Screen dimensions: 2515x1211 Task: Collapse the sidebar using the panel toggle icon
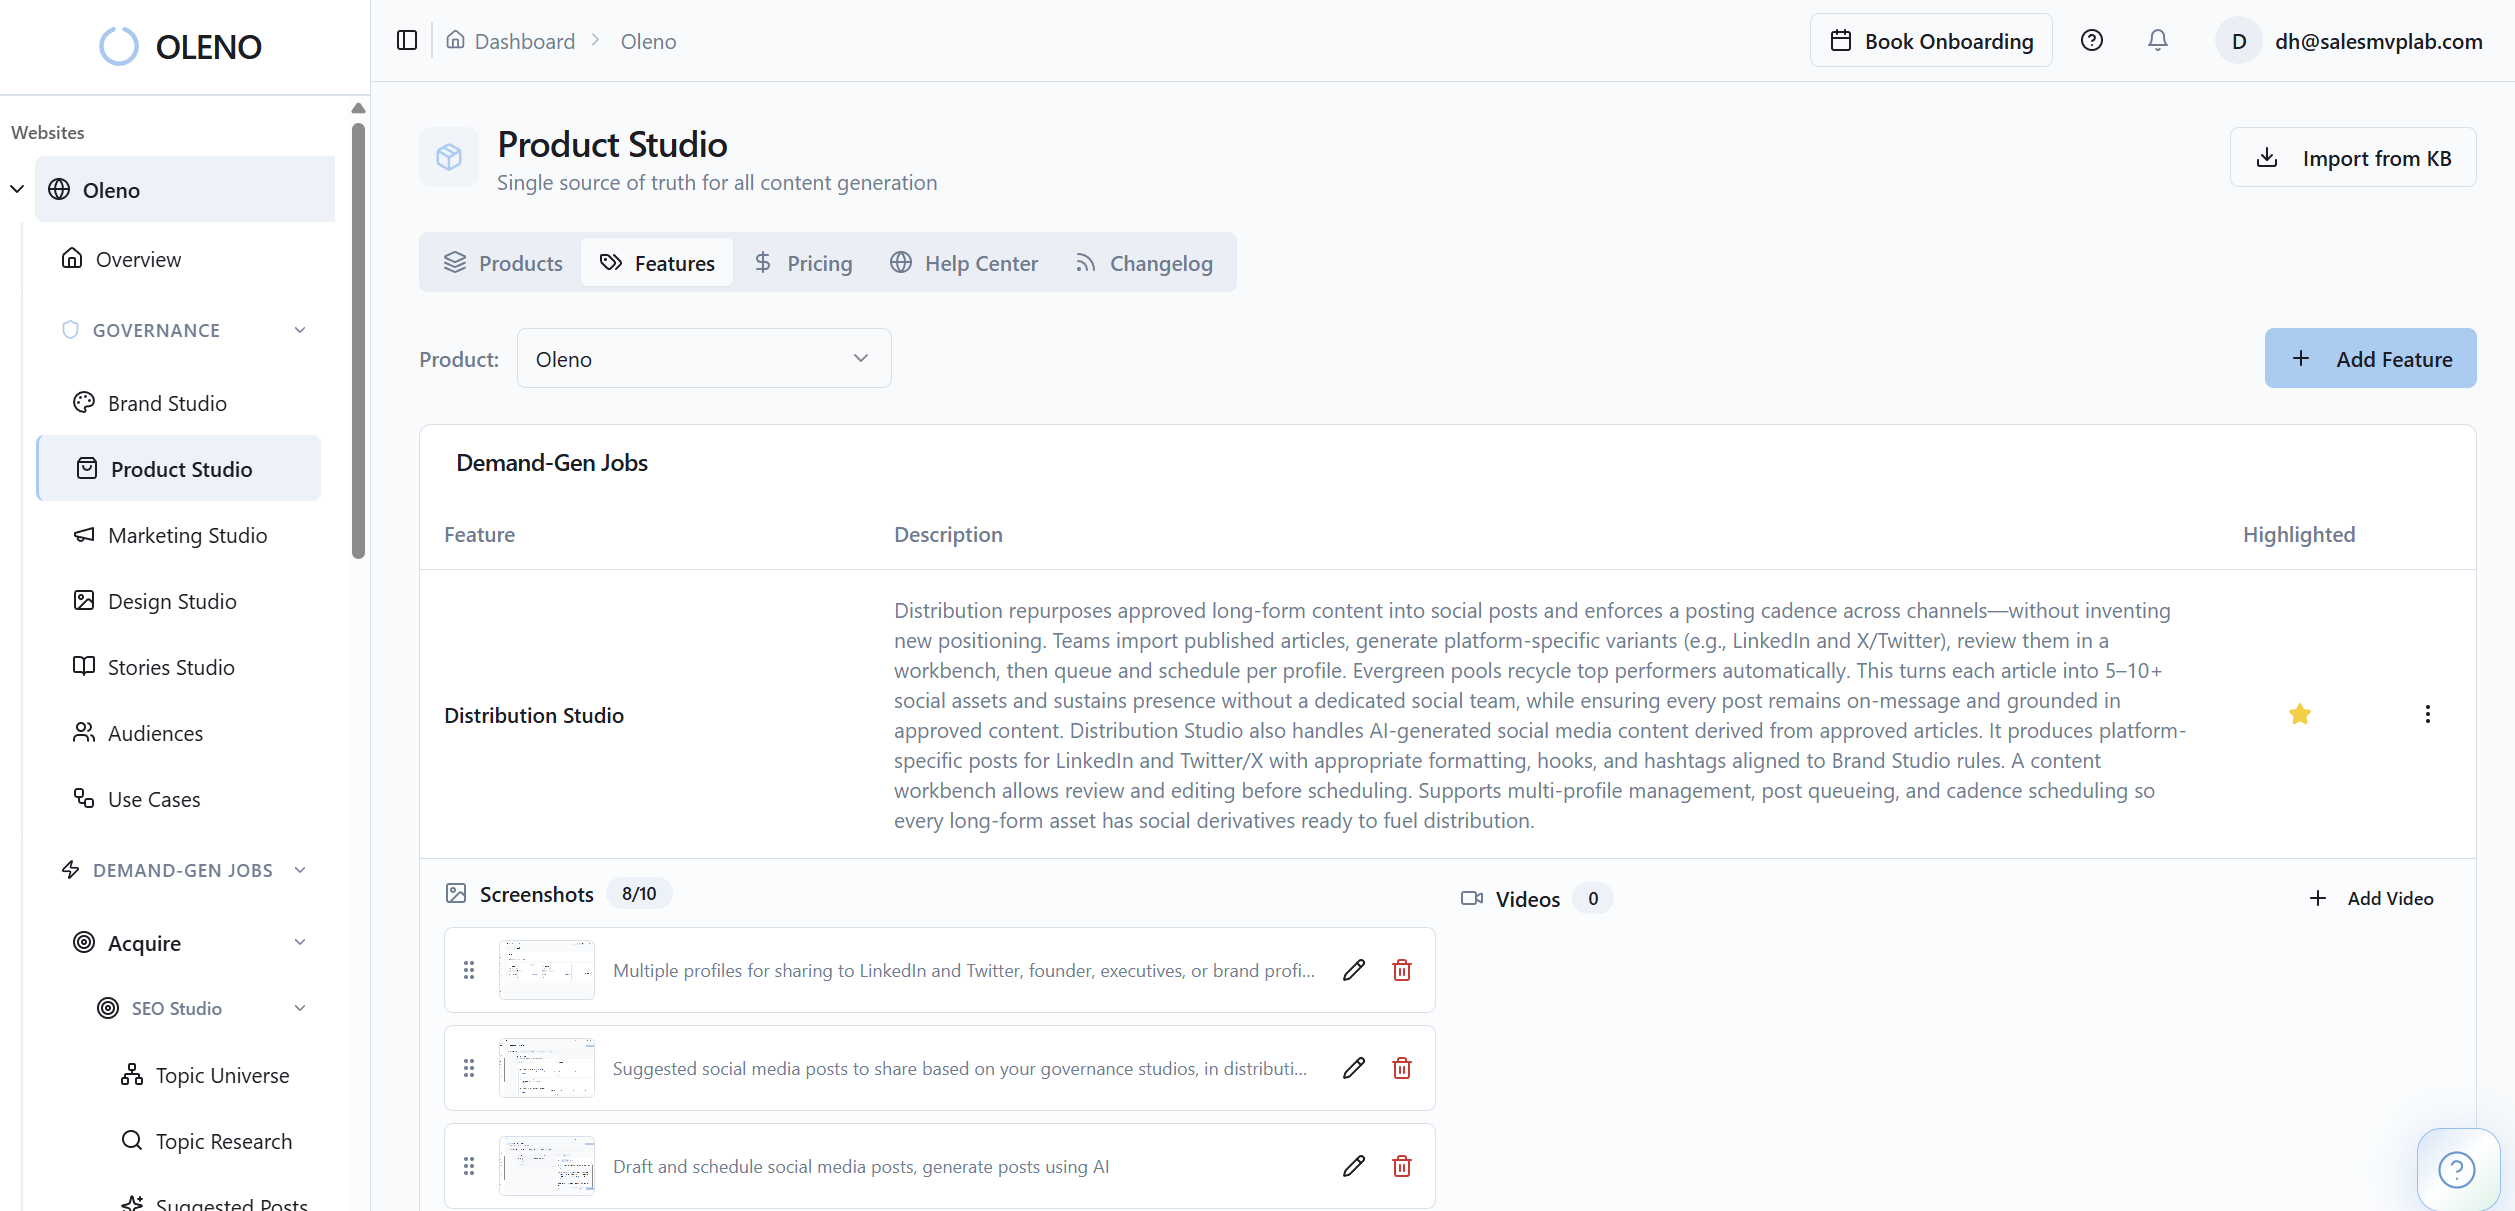pyautogui.click(x=406, y=41)
